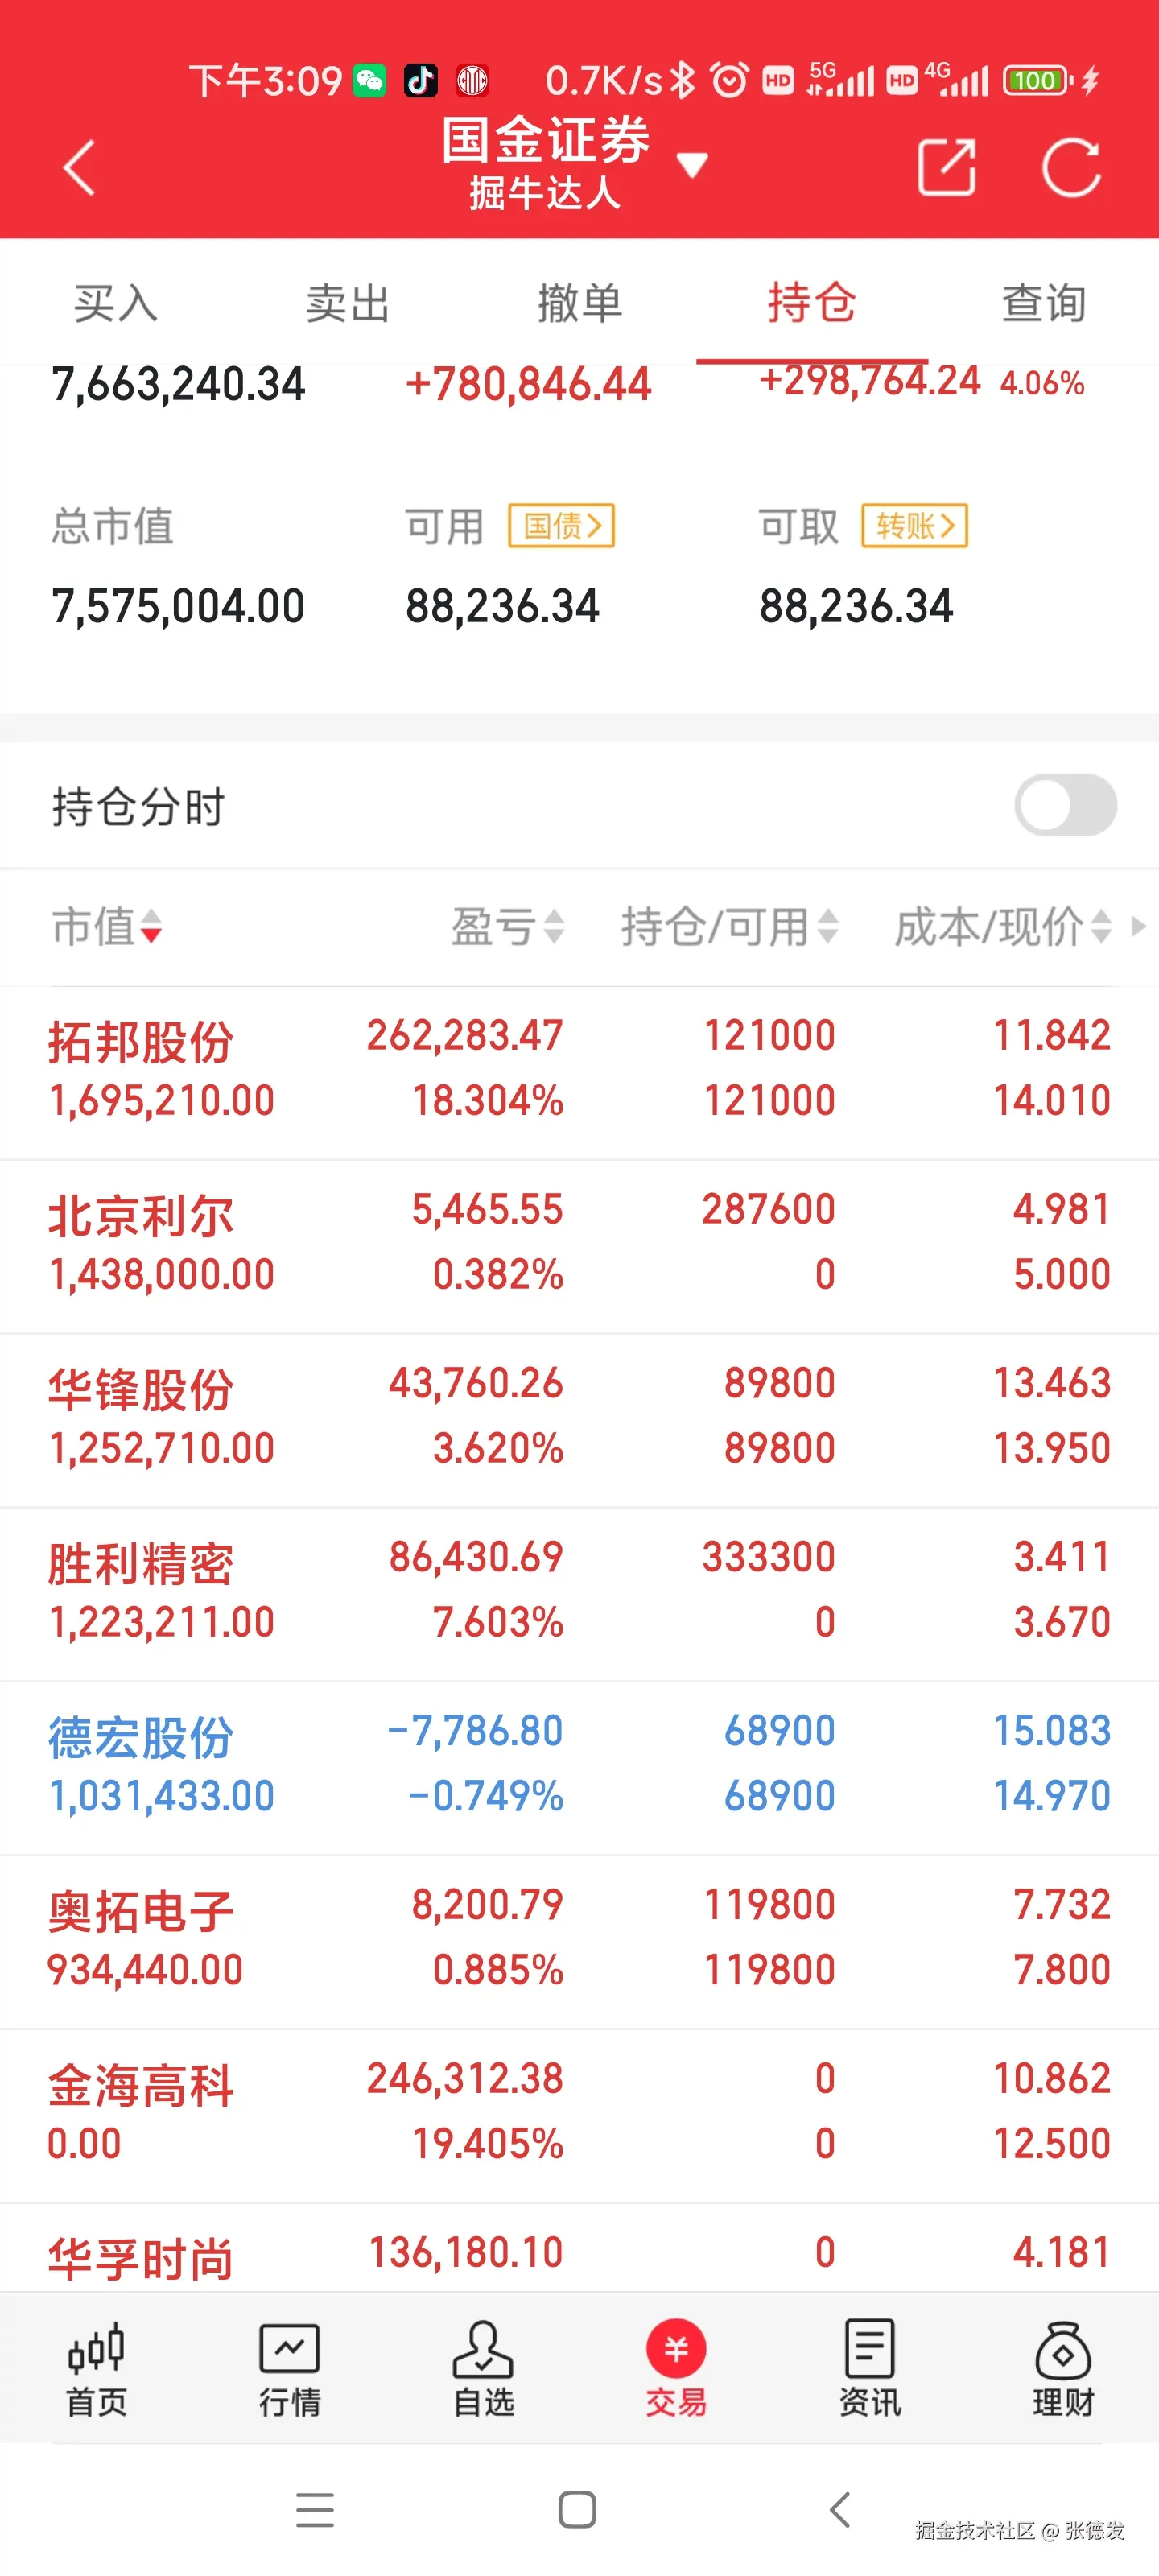
Task: Tap the 国债 button
Action: 561,526
